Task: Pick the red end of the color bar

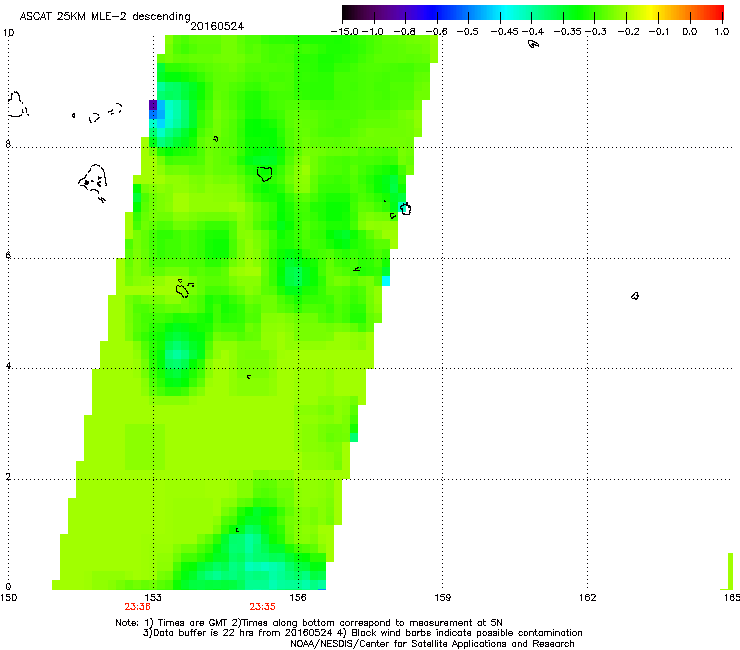Action: pyautogui.click(x=717, y=13)
